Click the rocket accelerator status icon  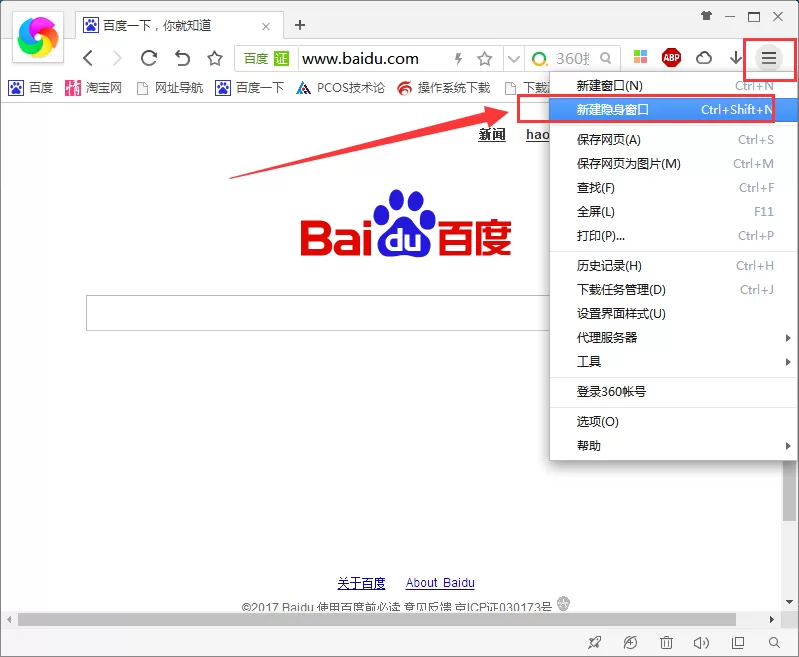(594, 643)
